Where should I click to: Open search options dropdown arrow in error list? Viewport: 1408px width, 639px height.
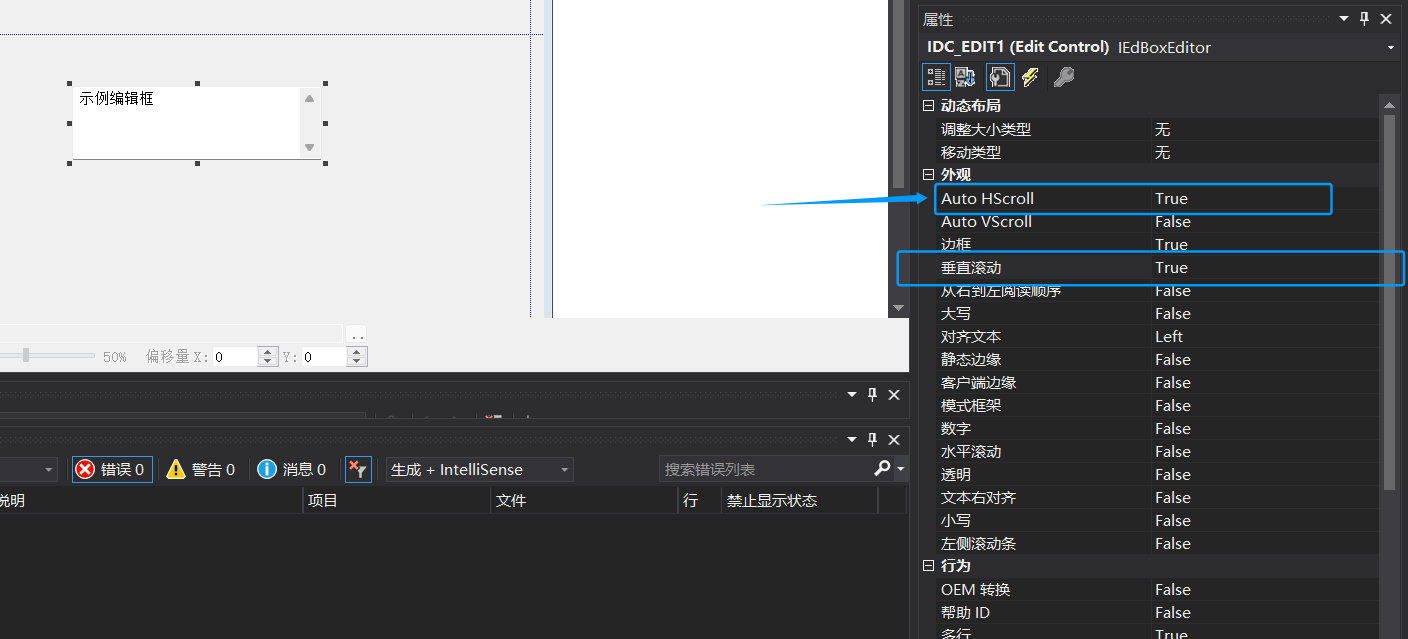[x=900, y=469]
